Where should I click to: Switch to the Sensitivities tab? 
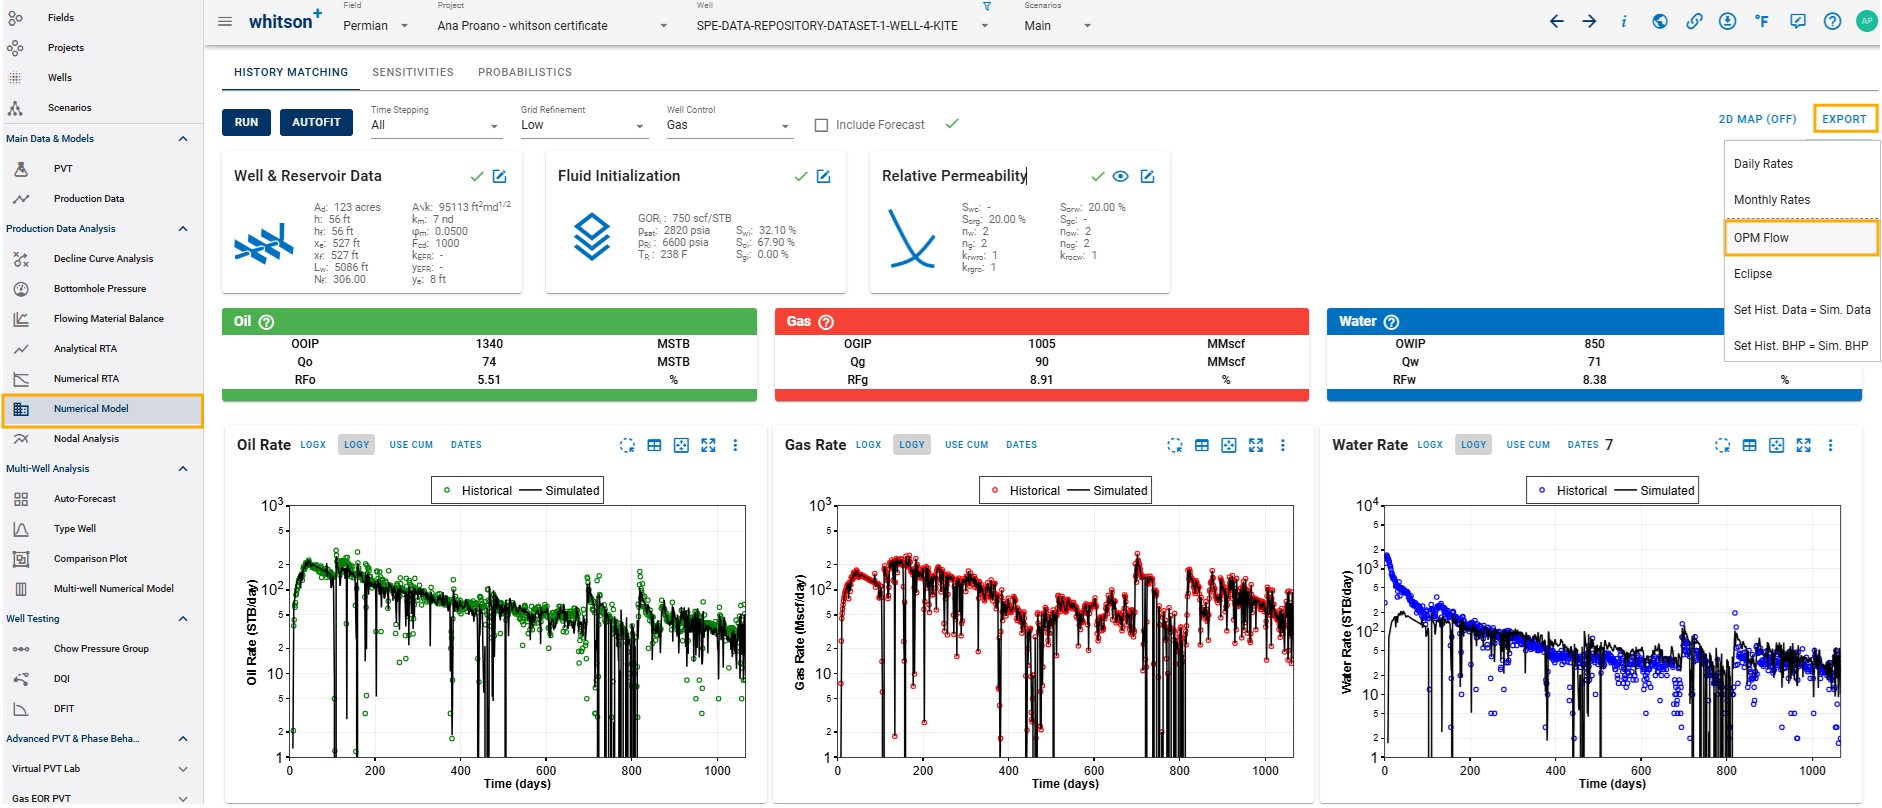point(413,72)
